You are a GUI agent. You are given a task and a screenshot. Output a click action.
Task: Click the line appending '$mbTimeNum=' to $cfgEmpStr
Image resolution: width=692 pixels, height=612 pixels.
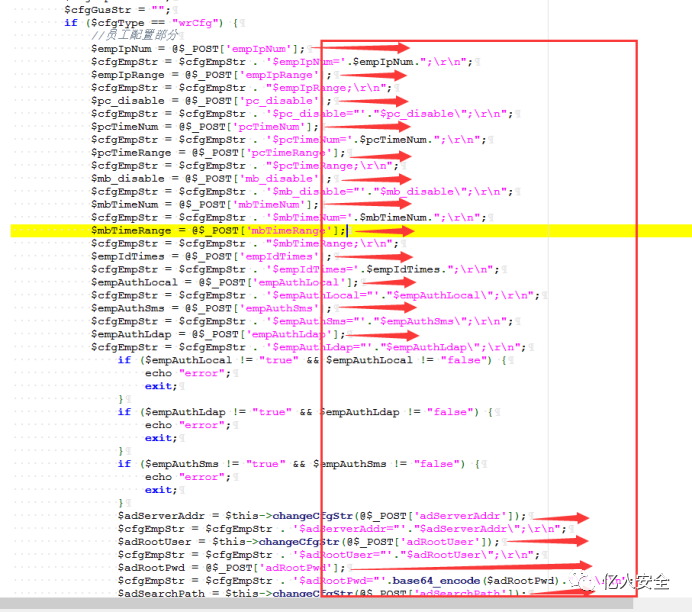tap(288, 218)
